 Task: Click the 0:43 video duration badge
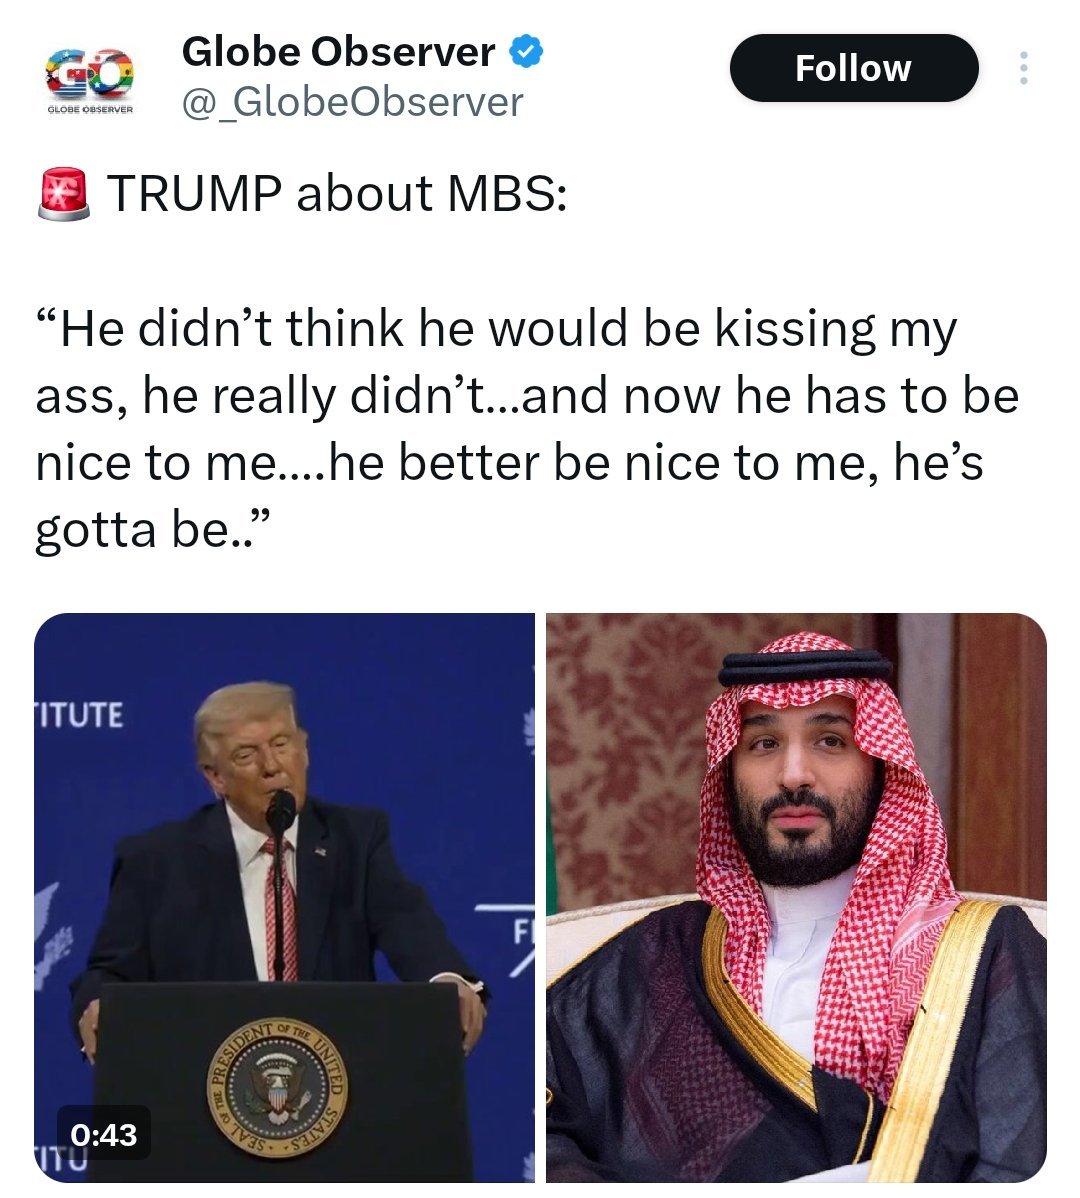point(104,1135)
